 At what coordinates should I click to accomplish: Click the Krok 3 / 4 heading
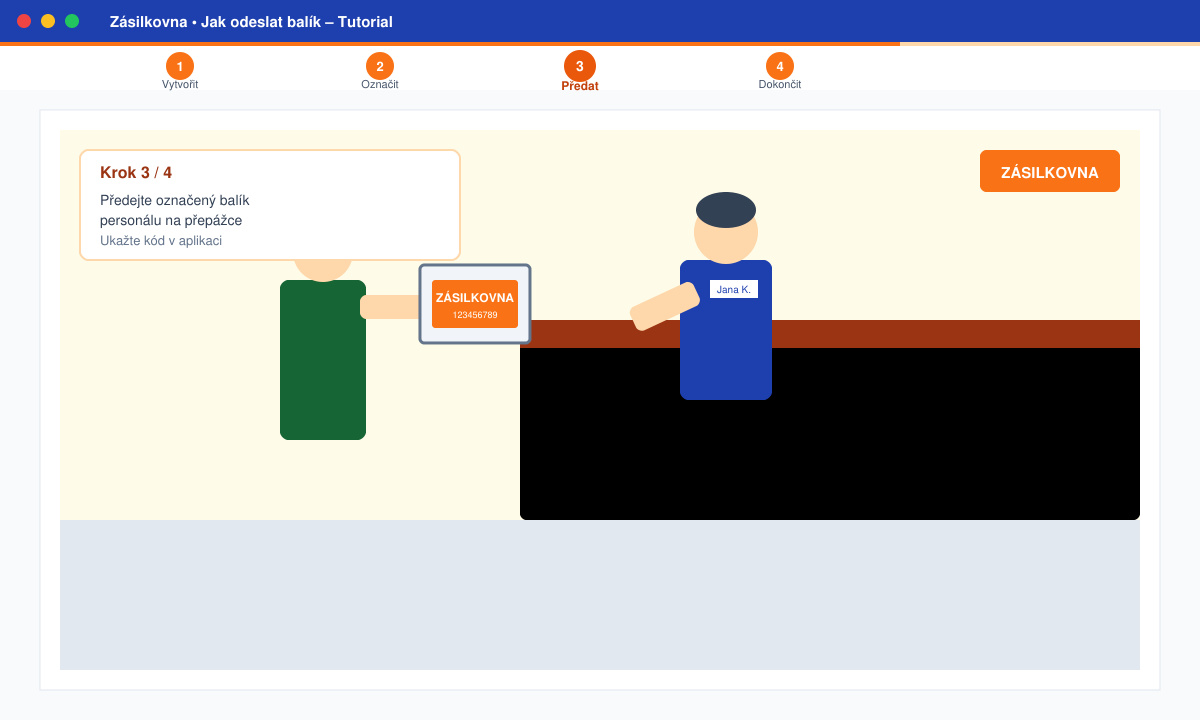[136, 173]
